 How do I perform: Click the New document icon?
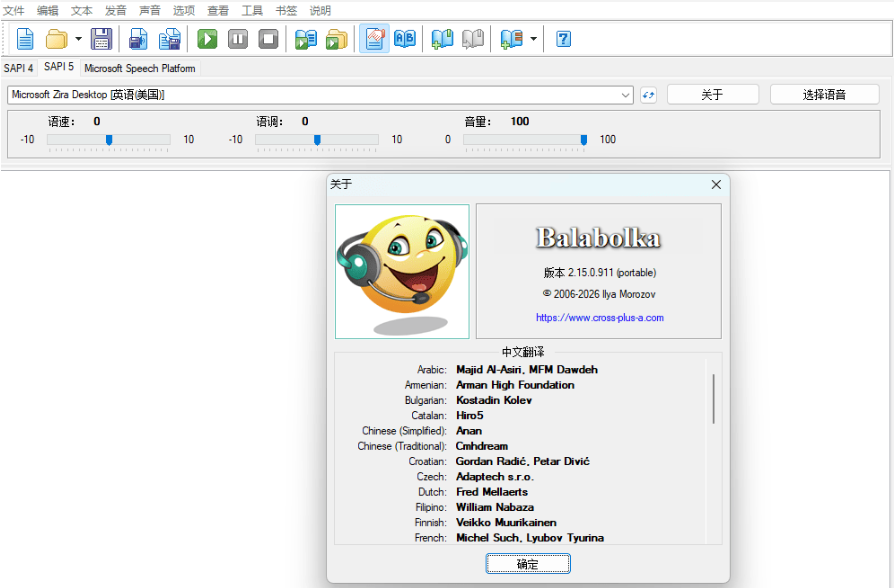tap(25, 39)
